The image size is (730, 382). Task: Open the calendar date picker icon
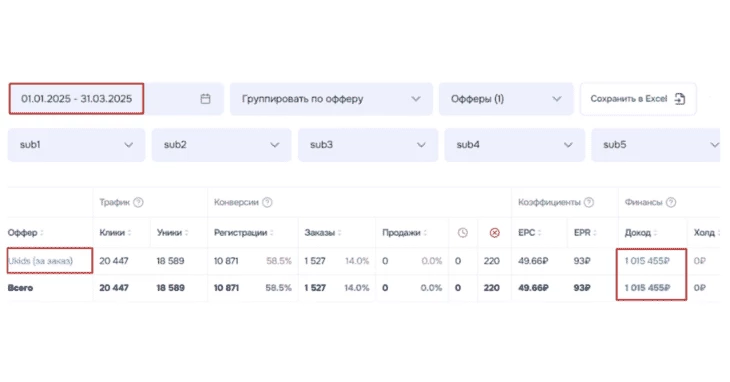click(205, 99)
